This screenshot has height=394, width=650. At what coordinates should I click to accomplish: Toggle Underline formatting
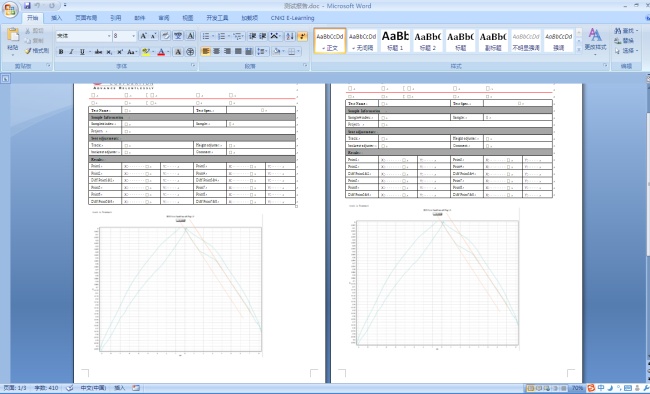coord(82,52)
